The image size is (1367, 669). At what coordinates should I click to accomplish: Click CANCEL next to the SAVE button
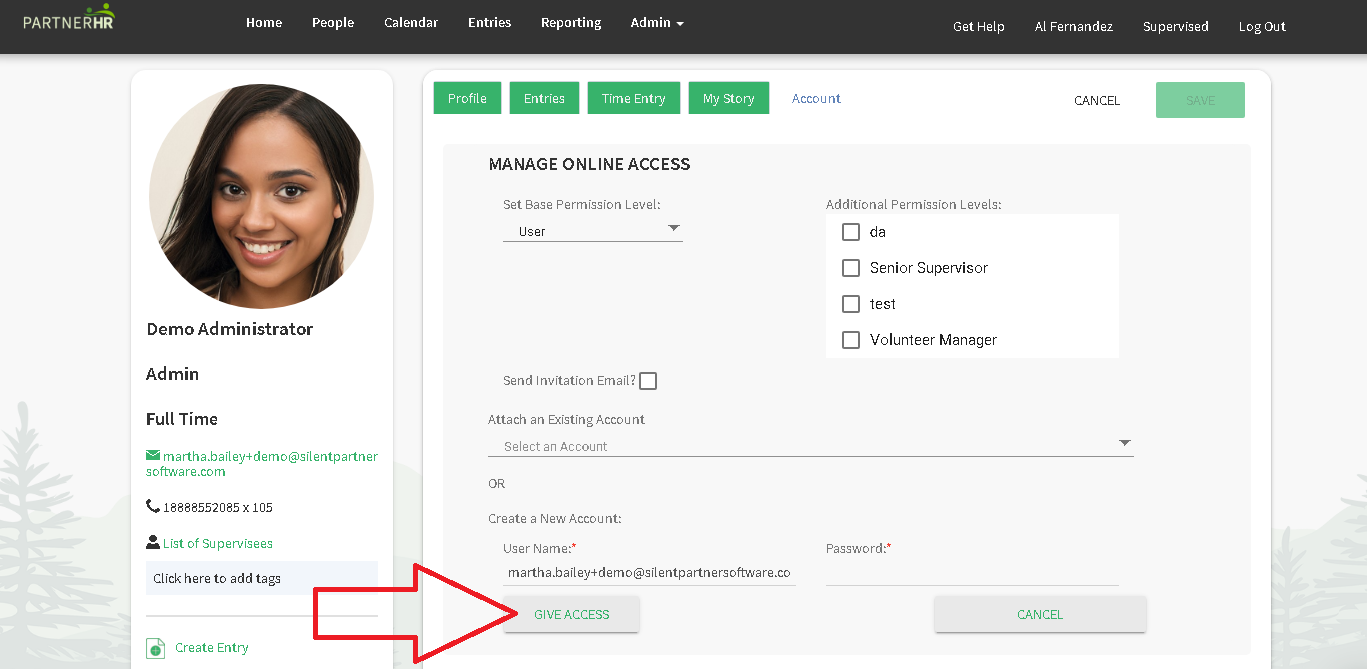pos(1097,100)
